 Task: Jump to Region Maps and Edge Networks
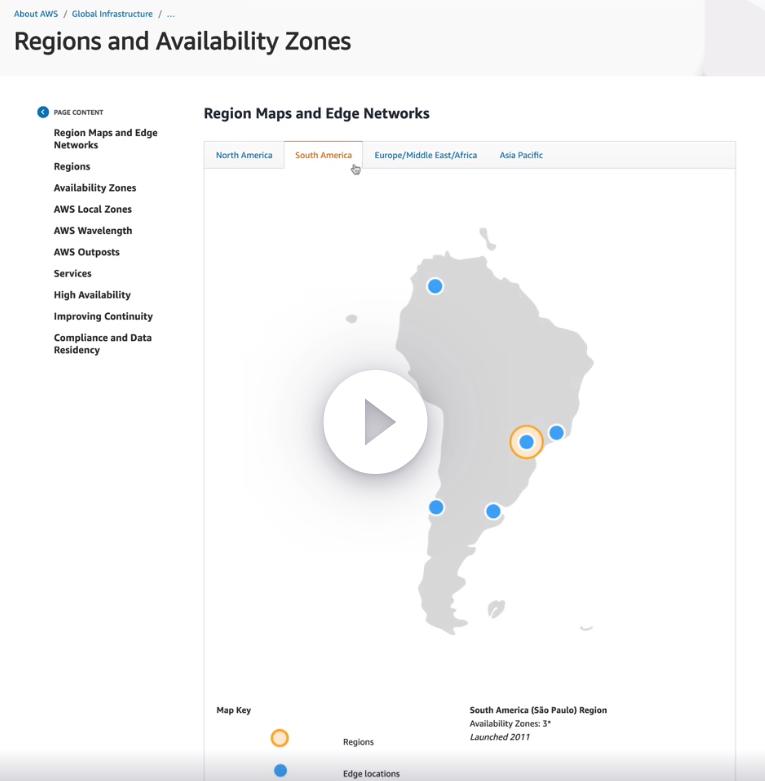[106, 138]
